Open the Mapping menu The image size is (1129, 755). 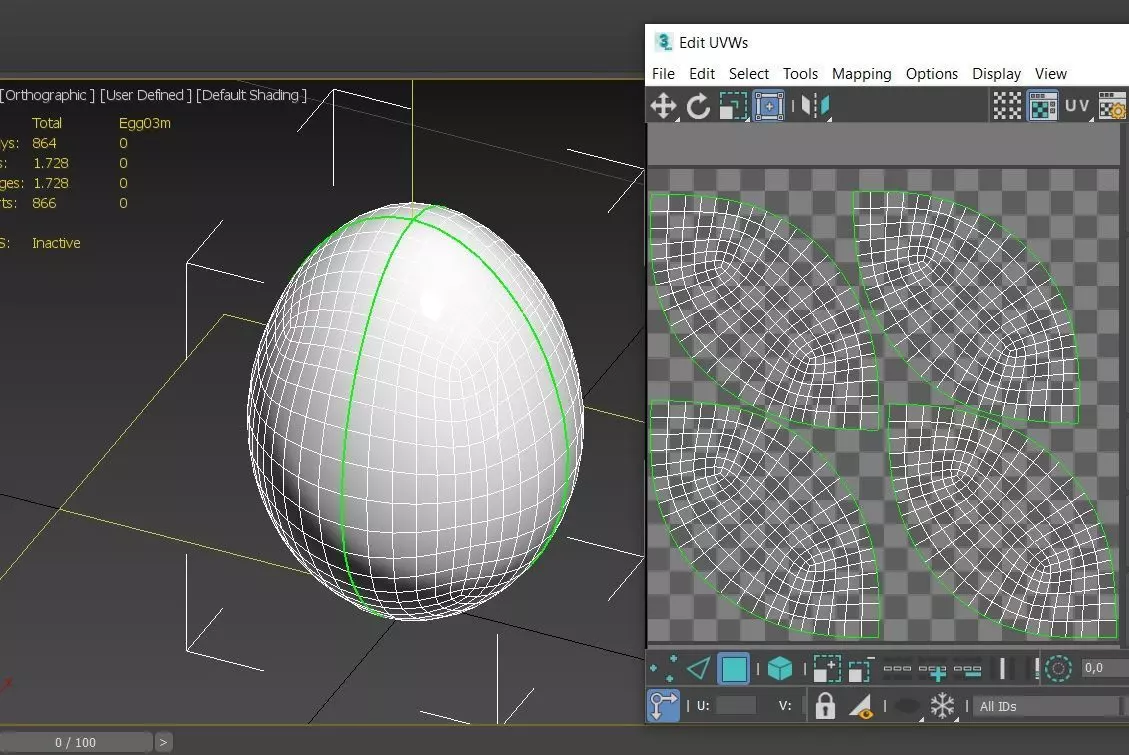click(861, 73)
